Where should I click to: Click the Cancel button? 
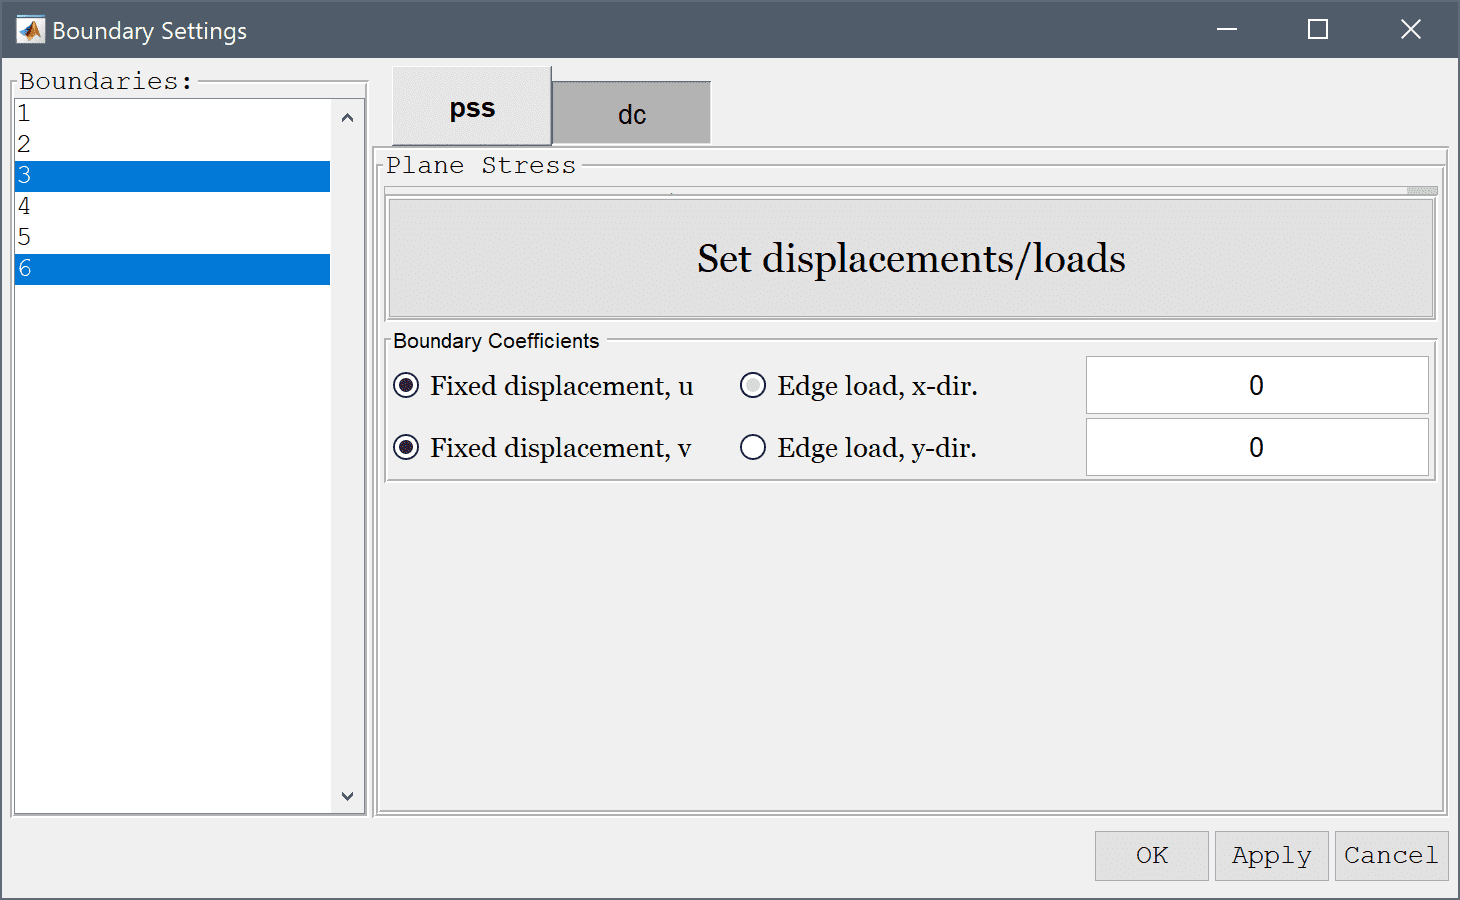pos(1391,856)
